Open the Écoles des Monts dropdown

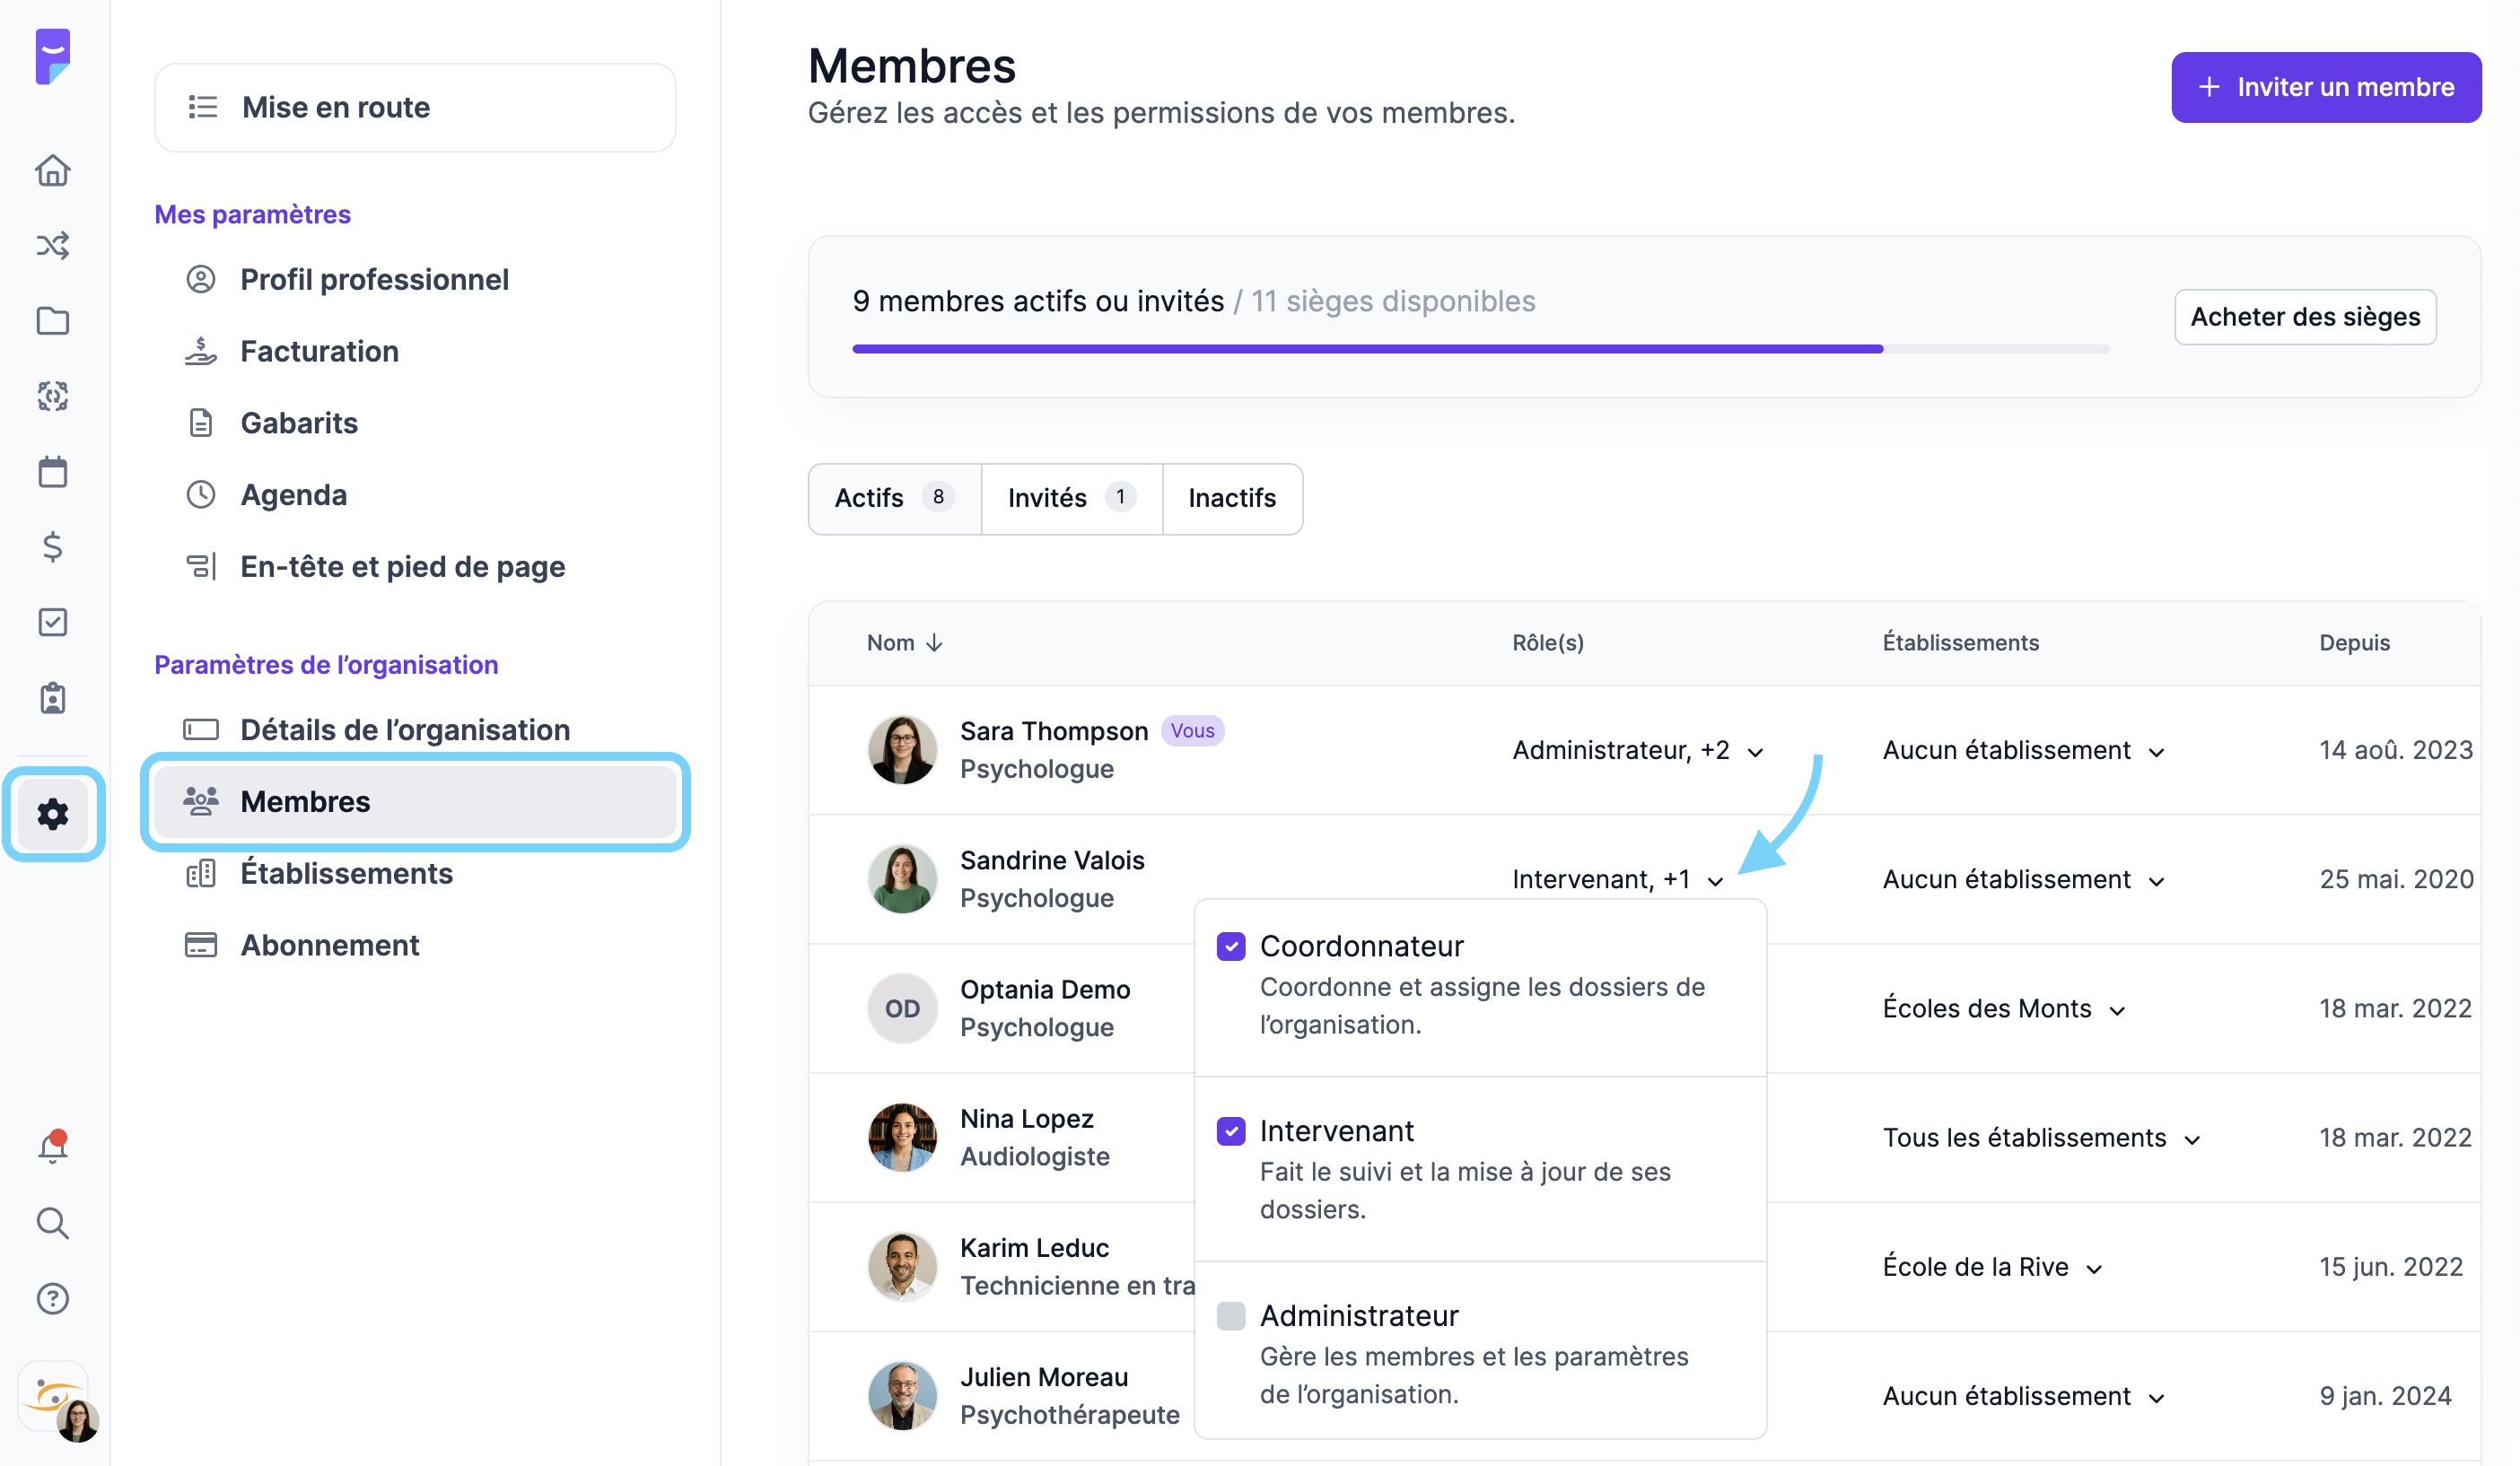[x=2004, y=1008]
